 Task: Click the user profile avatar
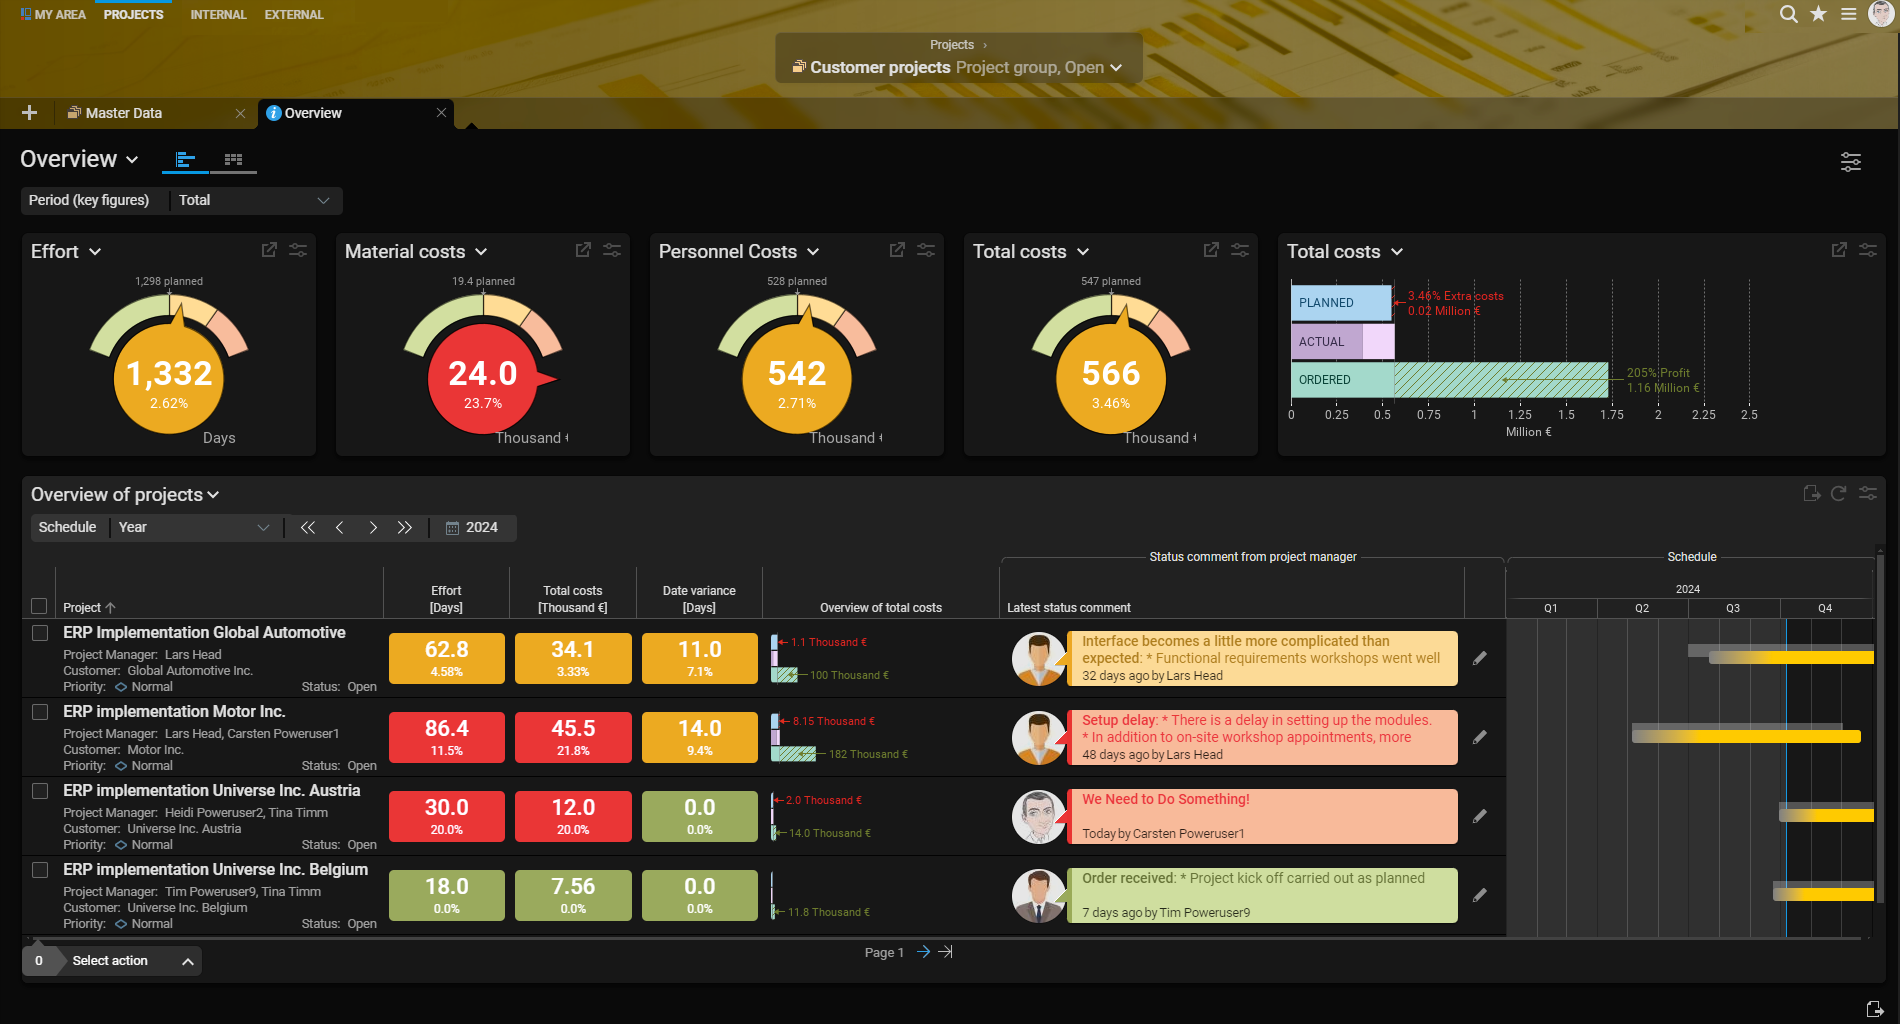[x=1880, y=14]
